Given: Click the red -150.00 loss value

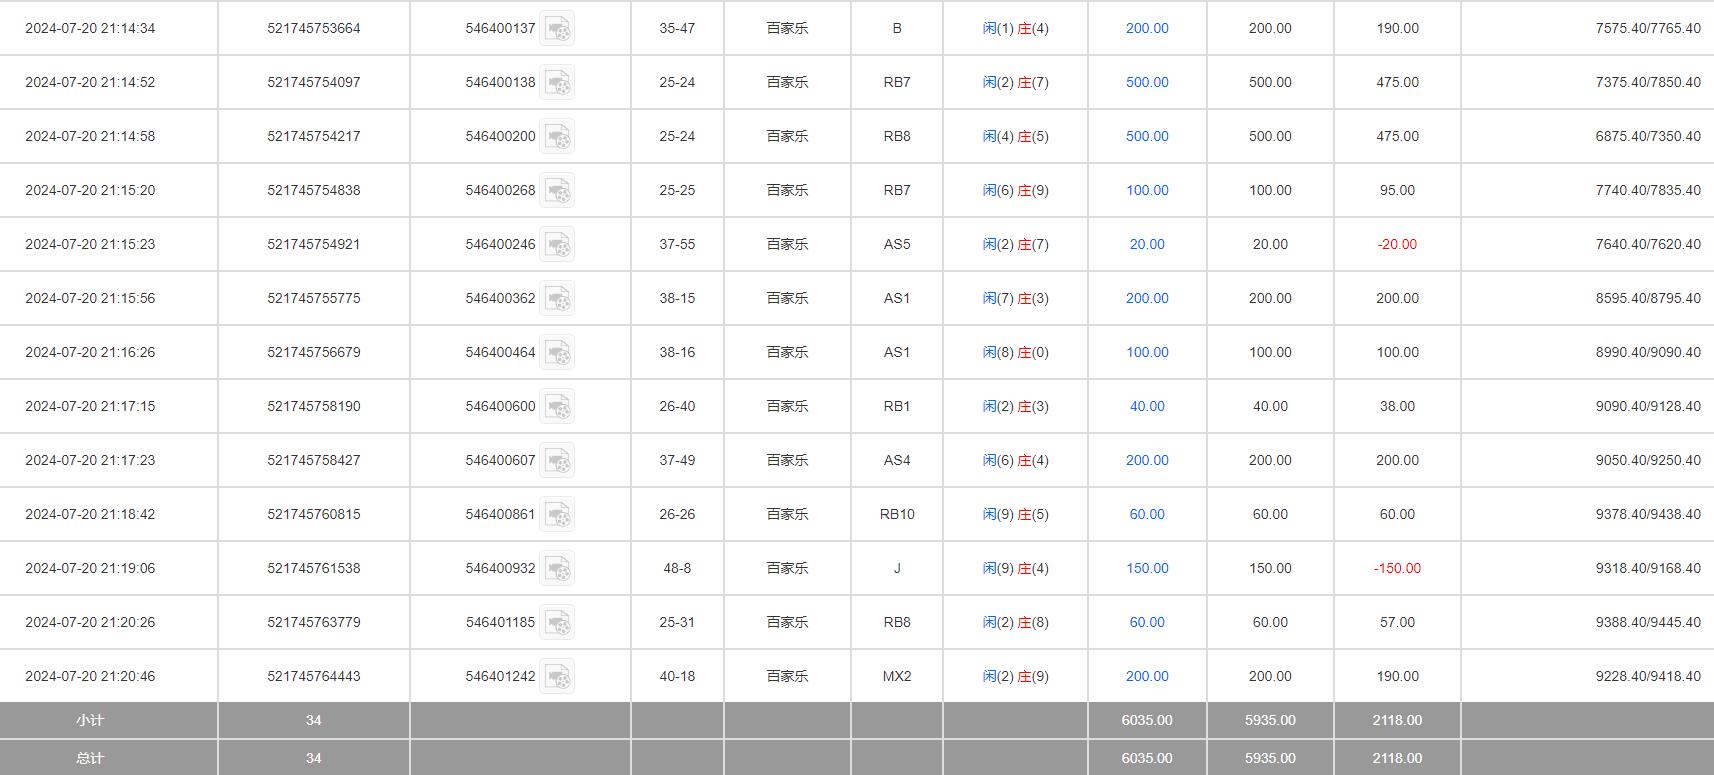Looking at the screenshot, I should (1396, 569).
